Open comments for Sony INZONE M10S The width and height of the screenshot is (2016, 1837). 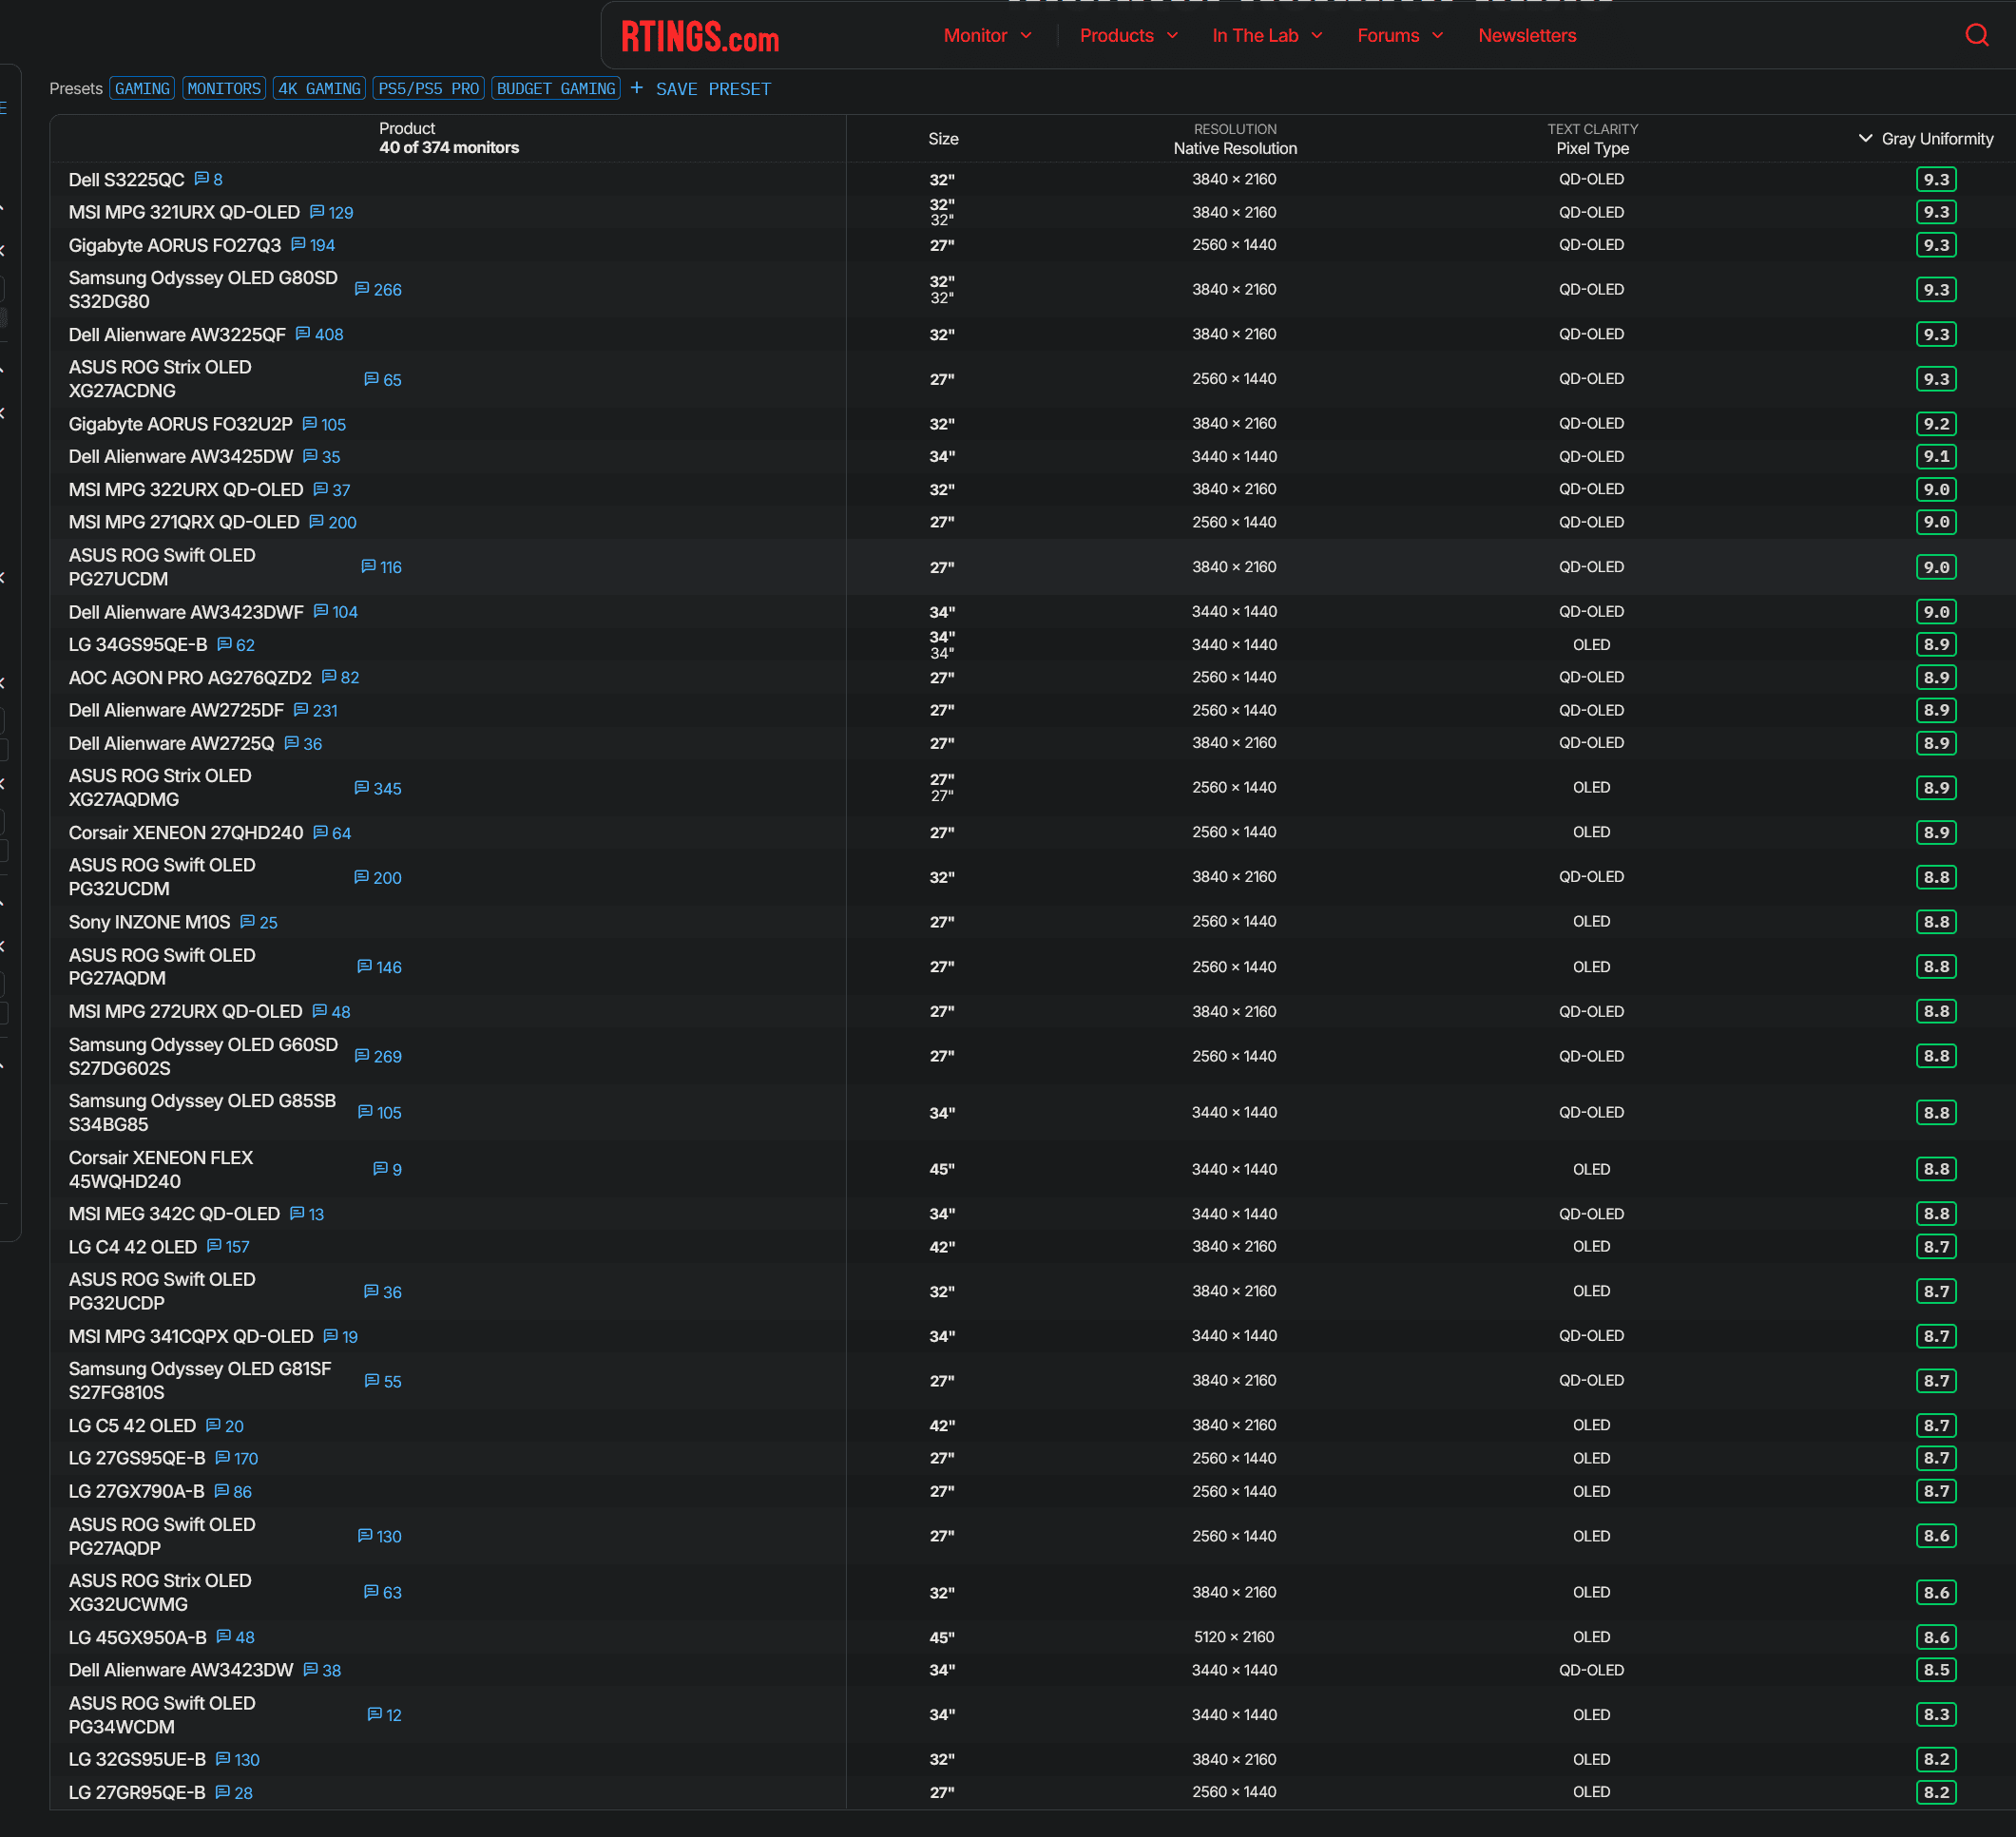248,922
